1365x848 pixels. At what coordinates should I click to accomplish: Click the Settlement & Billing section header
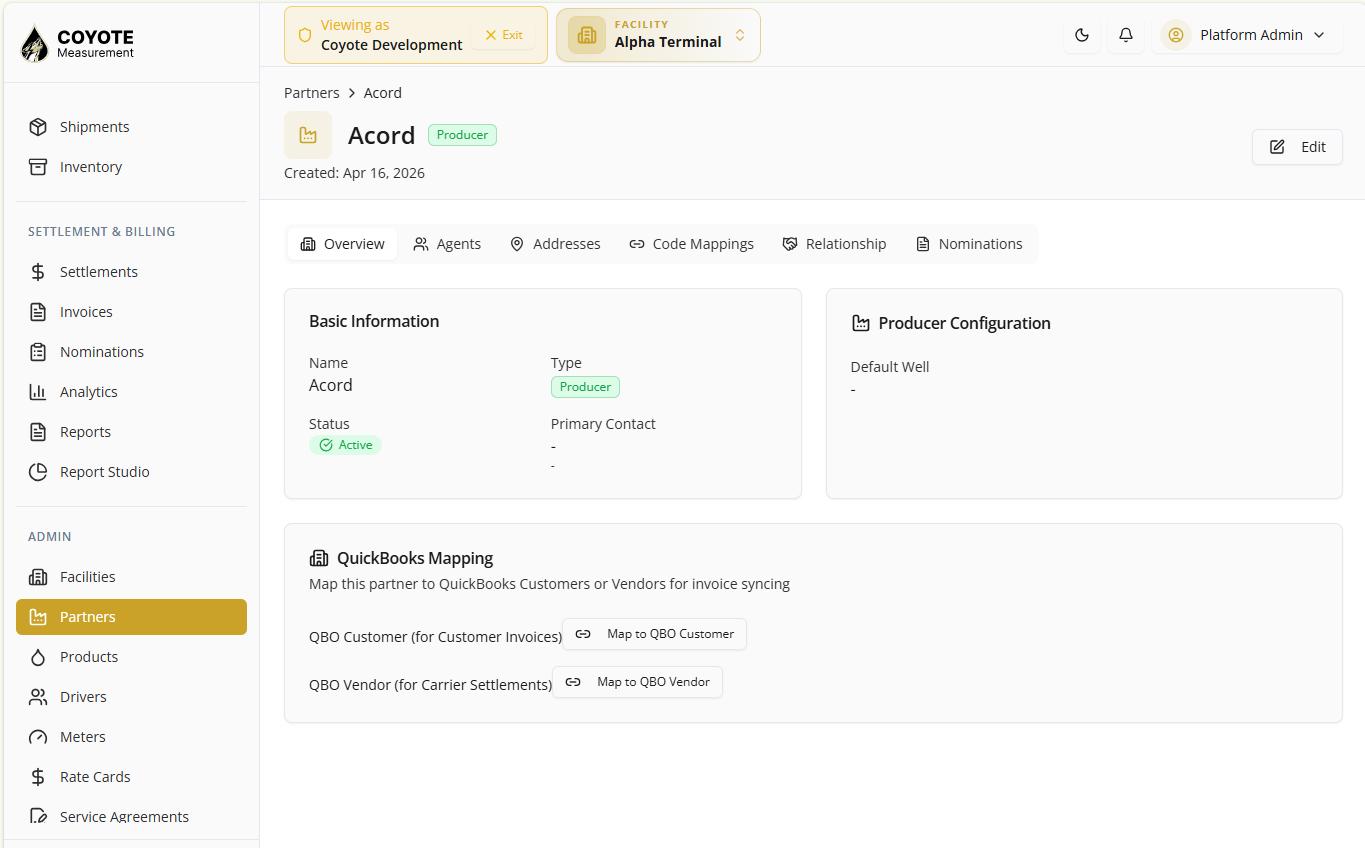(x=101, y=231)
